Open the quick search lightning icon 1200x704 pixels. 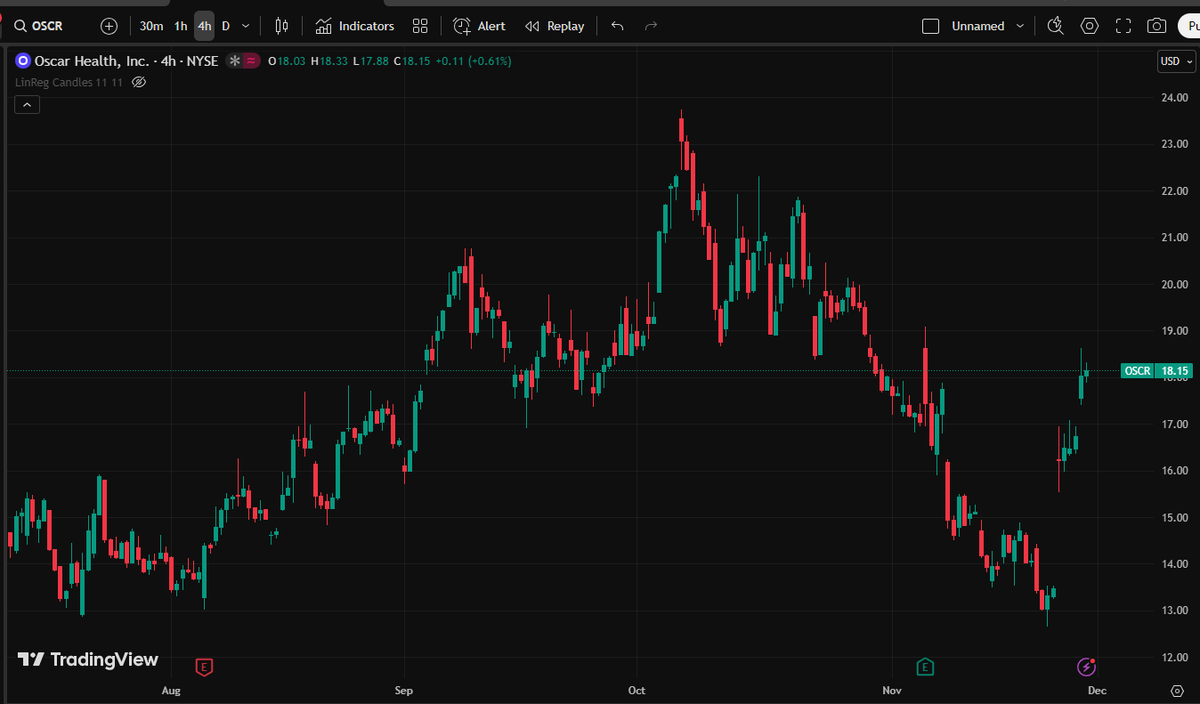[1055, 26]
